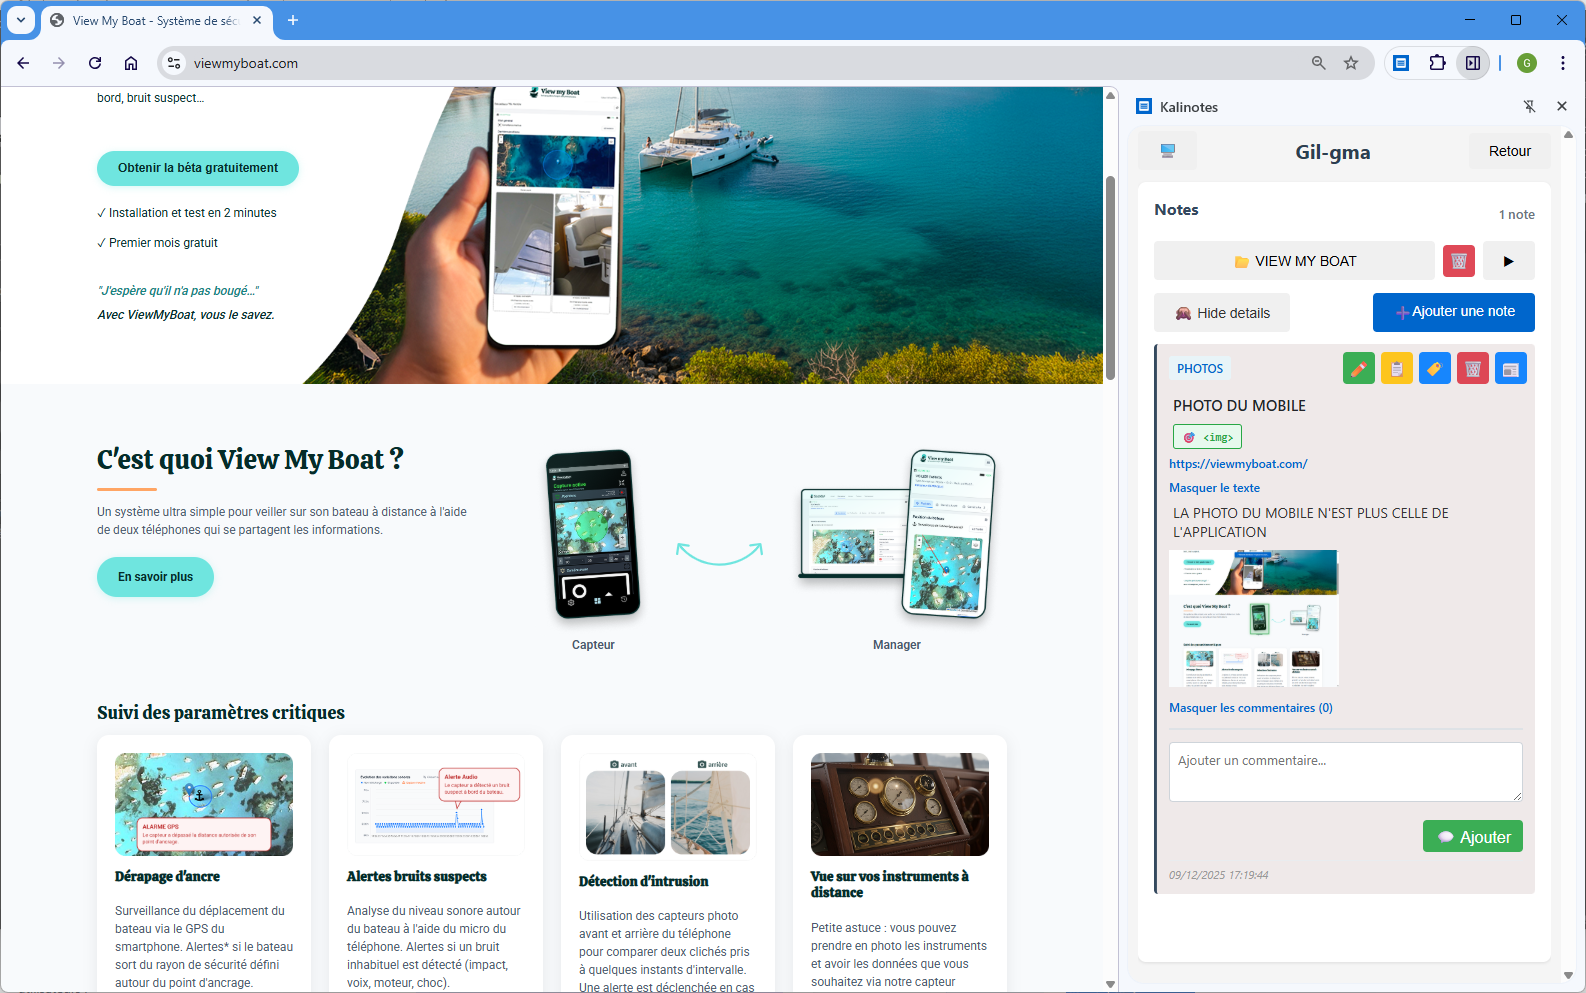
Task: Click the computer monitor icon in Kalinotes
Action: click(1167, 151)
